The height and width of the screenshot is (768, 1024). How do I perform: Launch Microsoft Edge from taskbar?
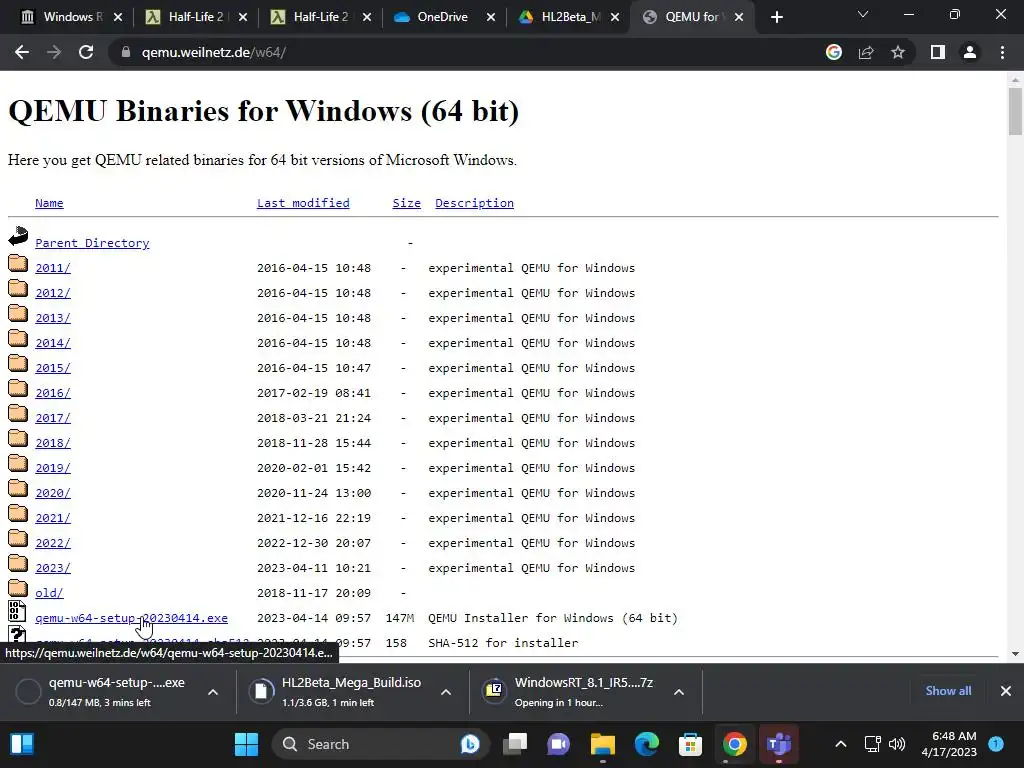[647, 744]
